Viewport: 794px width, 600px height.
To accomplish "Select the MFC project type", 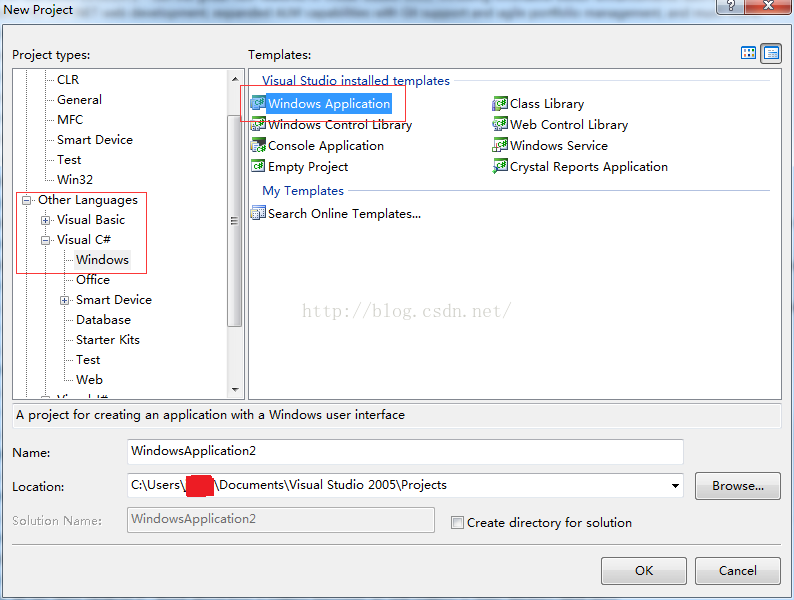I will click(x=70, y=120).
